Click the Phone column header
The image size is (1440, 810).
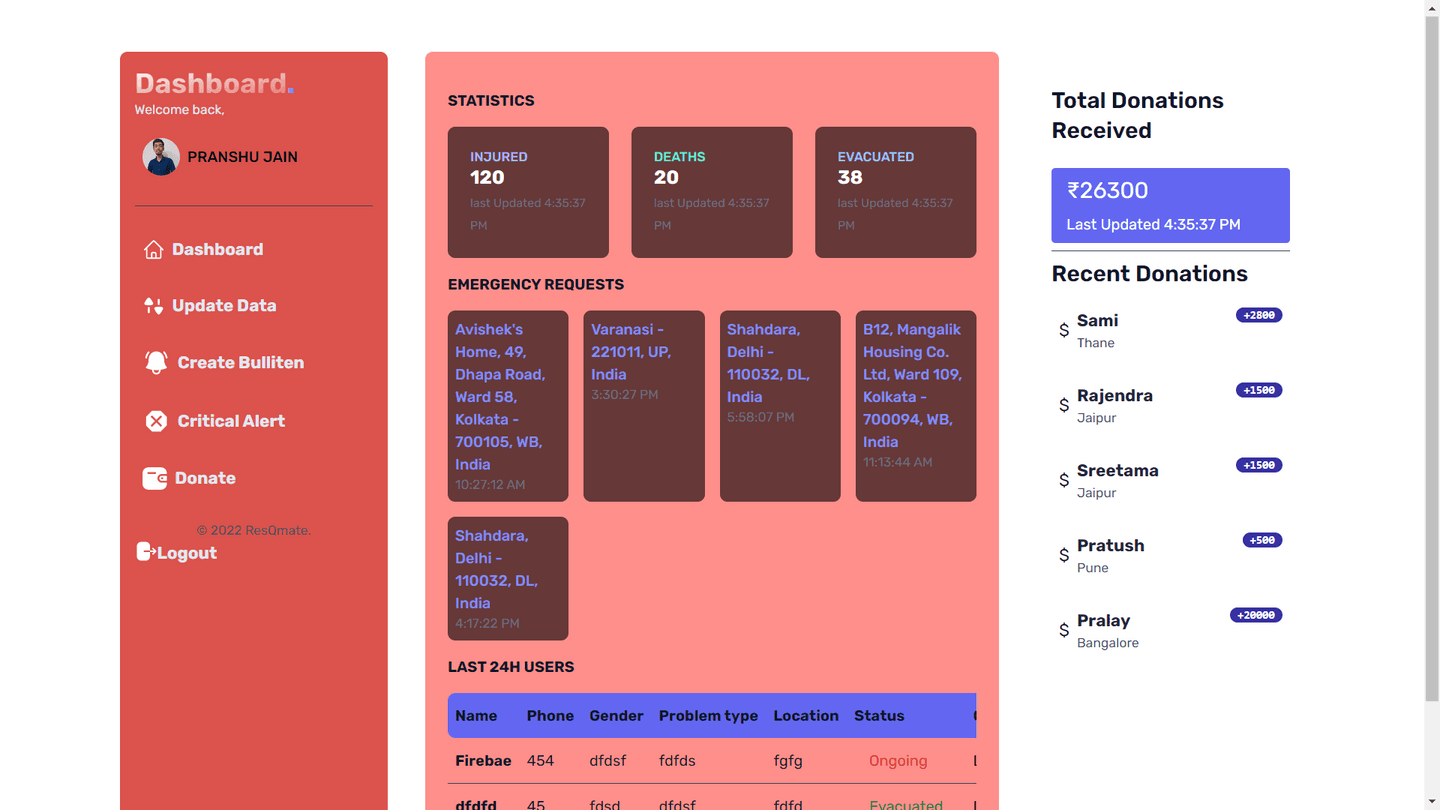coord(550,716)
